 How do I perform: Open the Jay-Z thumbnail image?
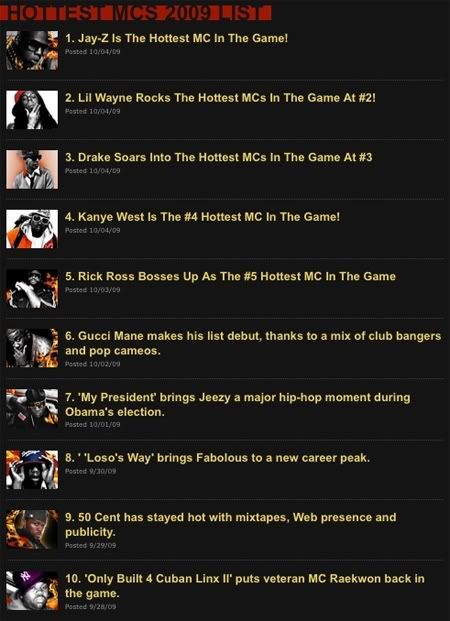32,50
